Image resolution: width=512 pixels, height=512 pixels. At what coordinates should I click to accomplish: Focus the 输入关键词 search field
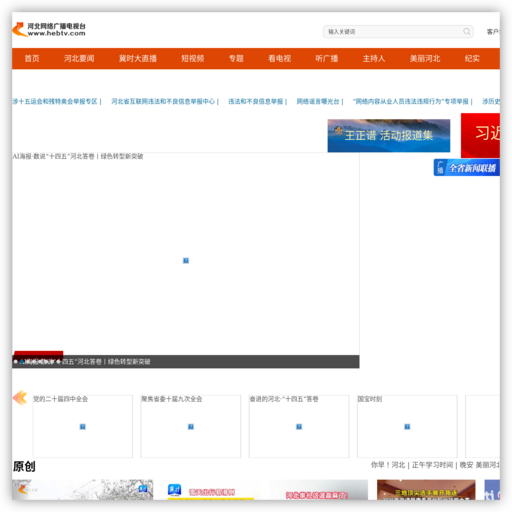tap(398, 32)
